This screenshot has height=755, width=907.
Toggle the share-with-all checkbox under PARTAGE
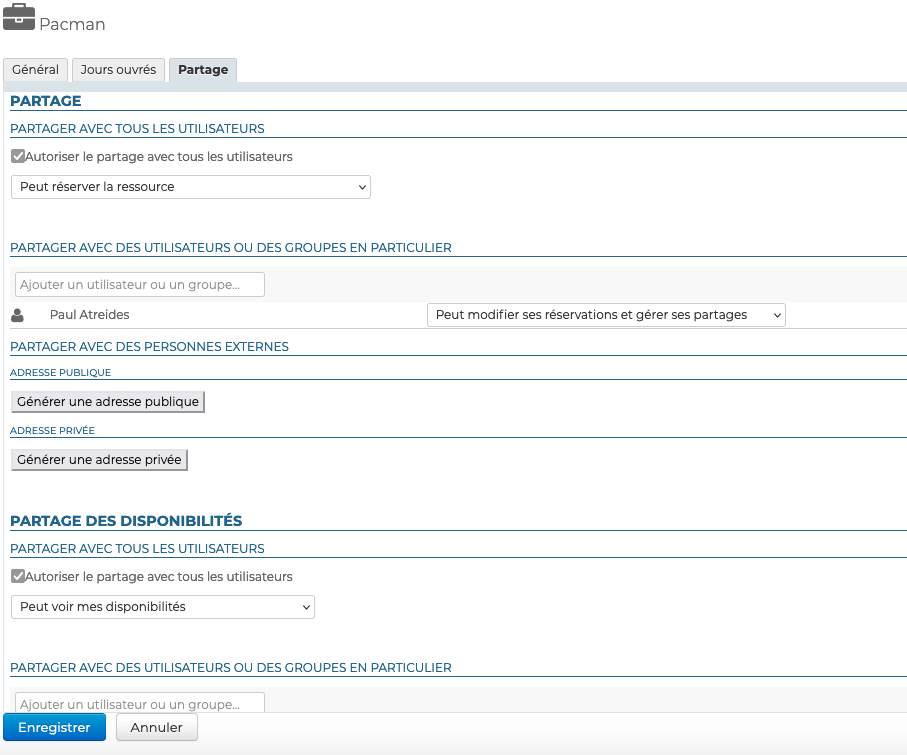coord(18,156)
